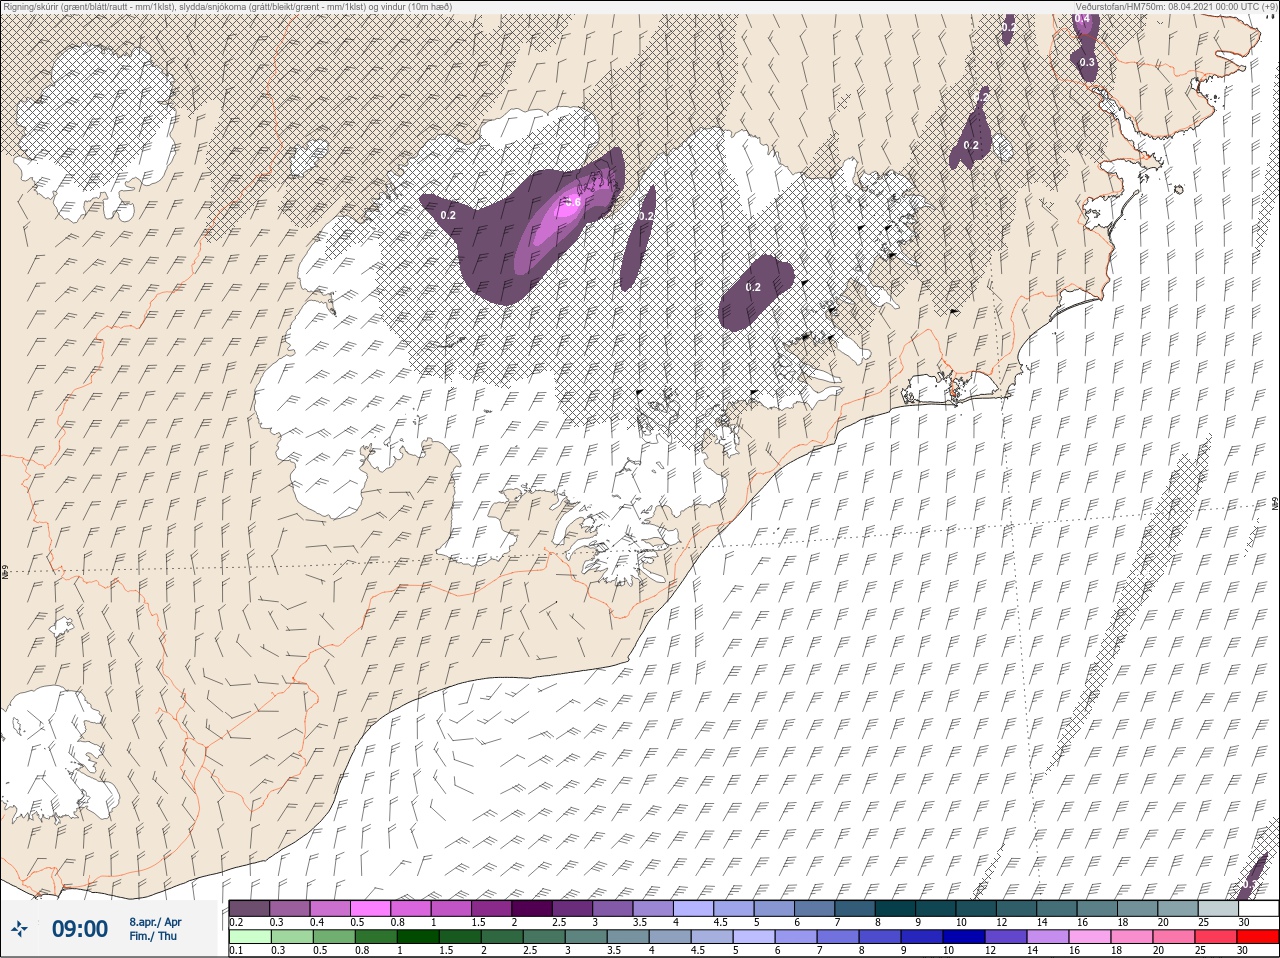Click the 09:00 forecast time label
The height and width of the screenshot is (958, 1280).
(79, 929)
